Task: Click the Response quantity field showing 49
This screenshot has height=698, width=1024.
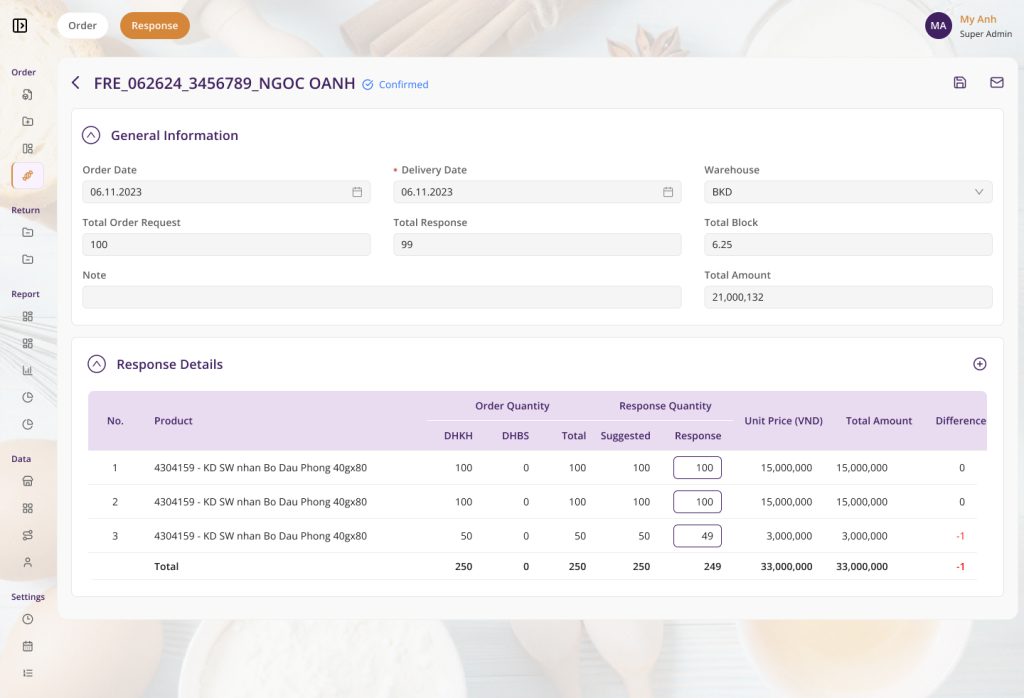Action: pos(697,536)
